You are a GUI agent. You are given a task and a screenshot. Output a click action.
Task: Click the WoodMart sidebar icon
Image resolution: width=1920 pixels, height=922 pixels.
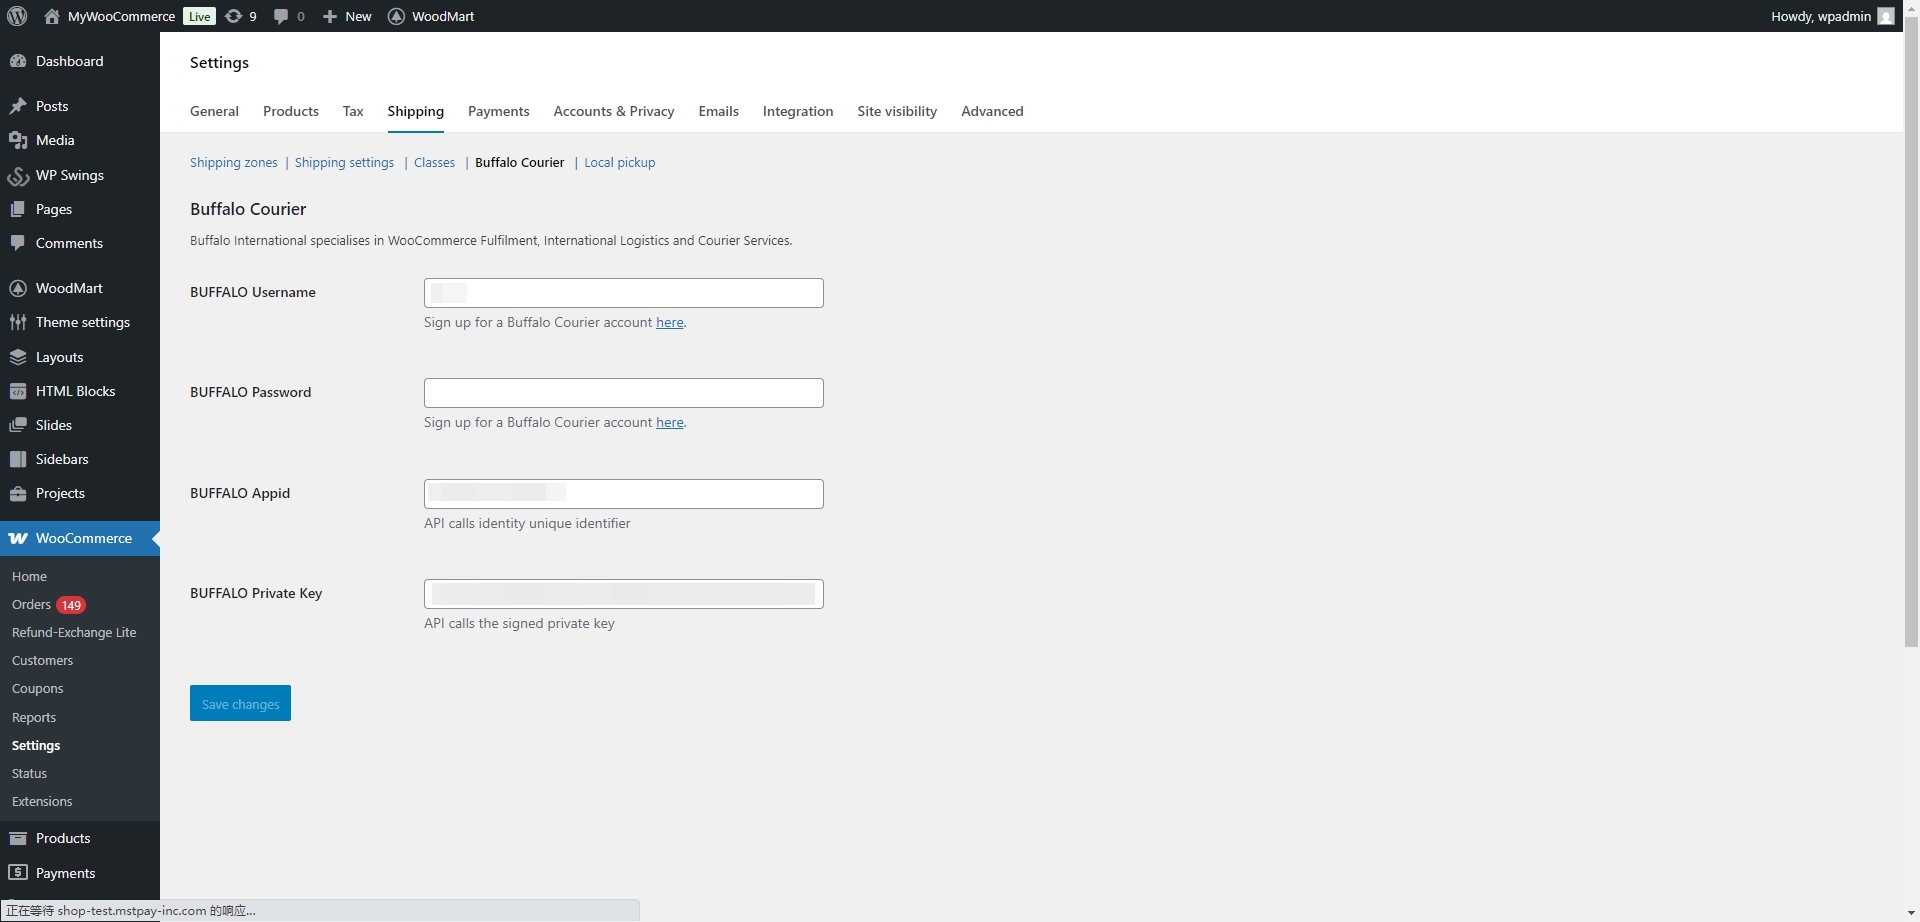pos(18,288)
